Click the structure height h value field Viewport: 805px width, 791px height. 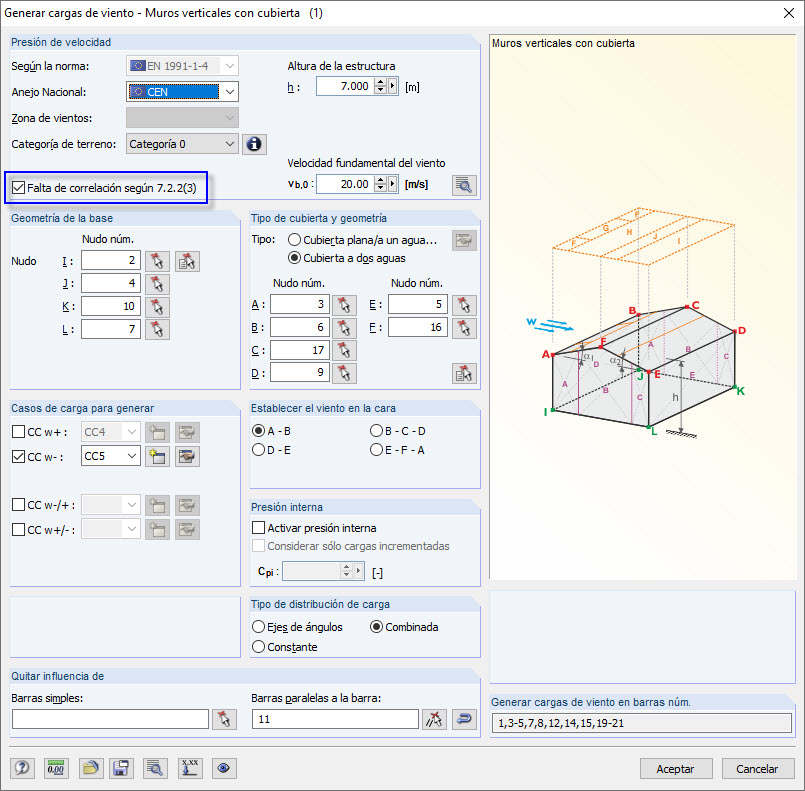[346, 86]
